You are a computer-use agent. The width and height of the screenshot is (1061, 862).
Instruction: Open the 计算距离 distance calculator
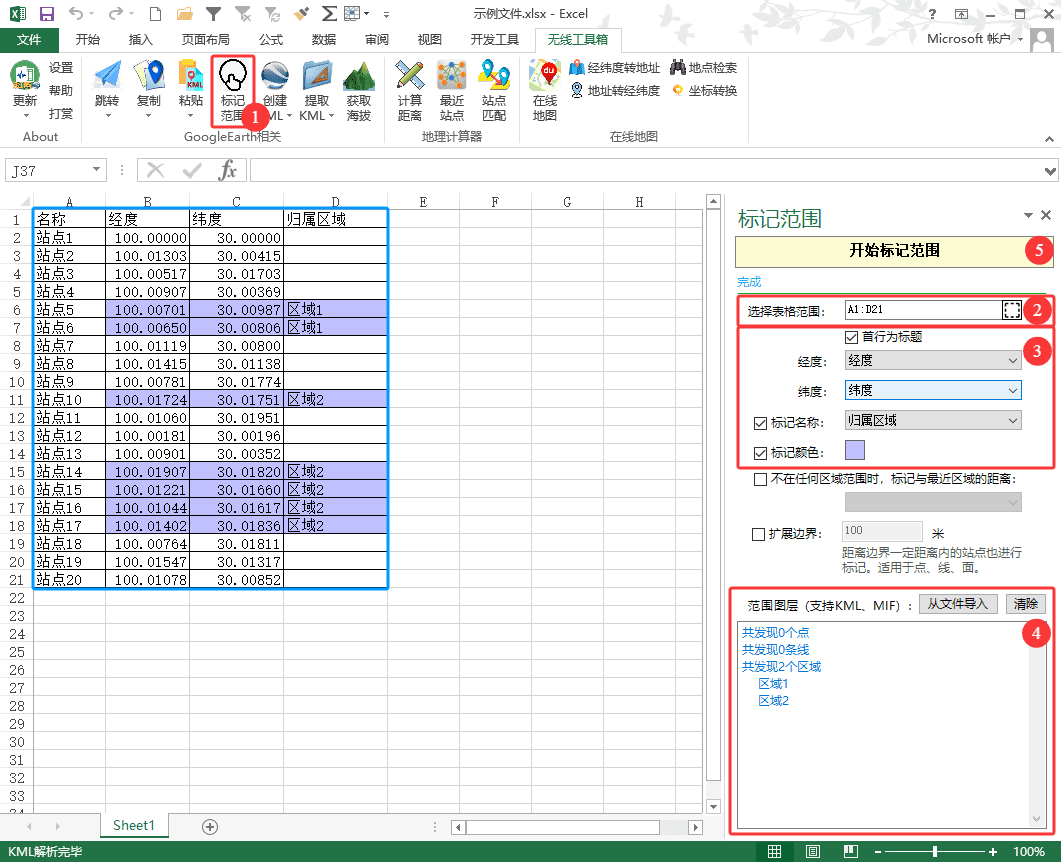pos(409,91)
